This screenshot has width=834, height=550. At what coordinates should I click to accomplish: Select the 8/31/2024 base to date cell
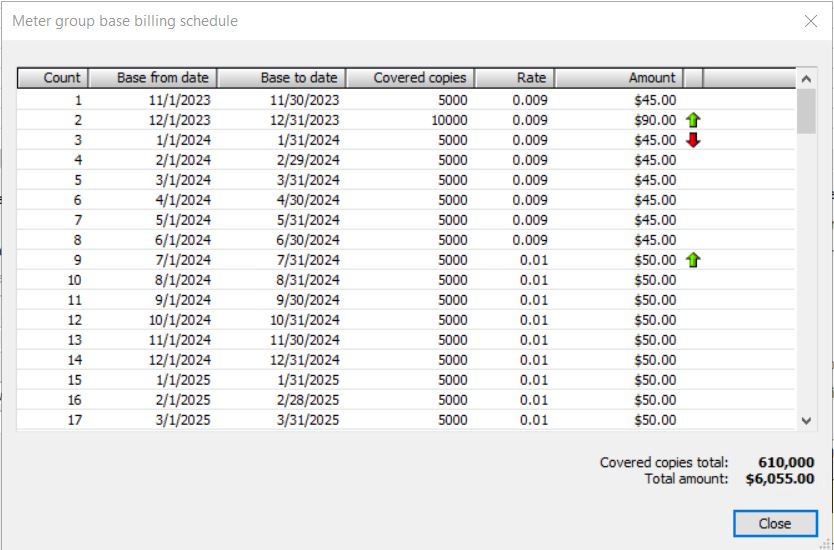308,280
